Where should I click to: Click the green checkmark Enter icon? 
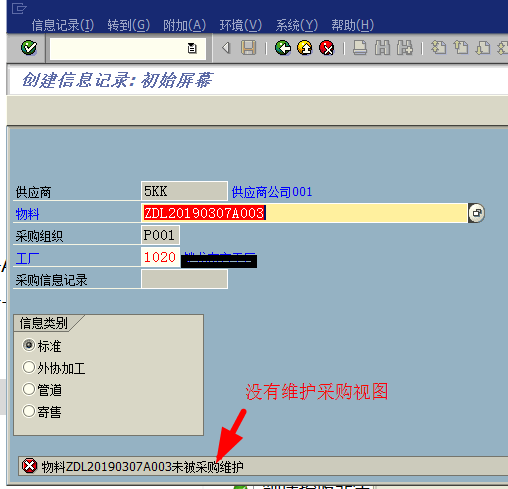click(29, 48)
